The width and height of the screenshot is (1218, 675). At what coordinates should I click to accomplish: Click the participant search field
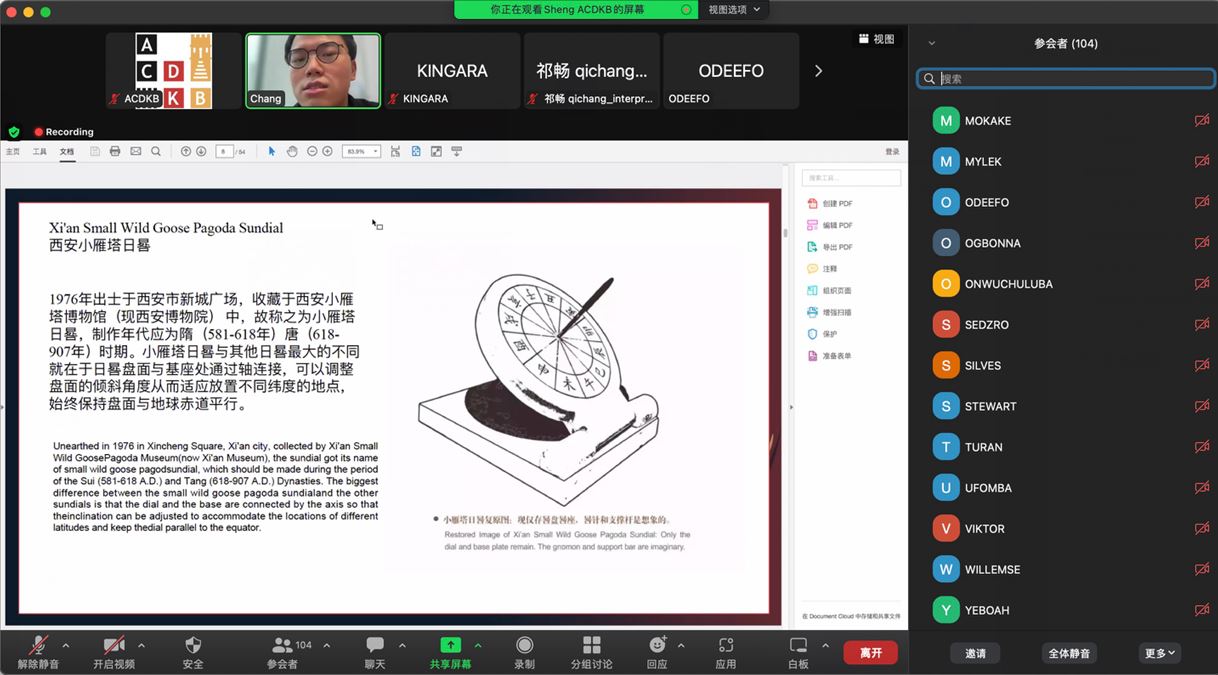(1066, 79)
